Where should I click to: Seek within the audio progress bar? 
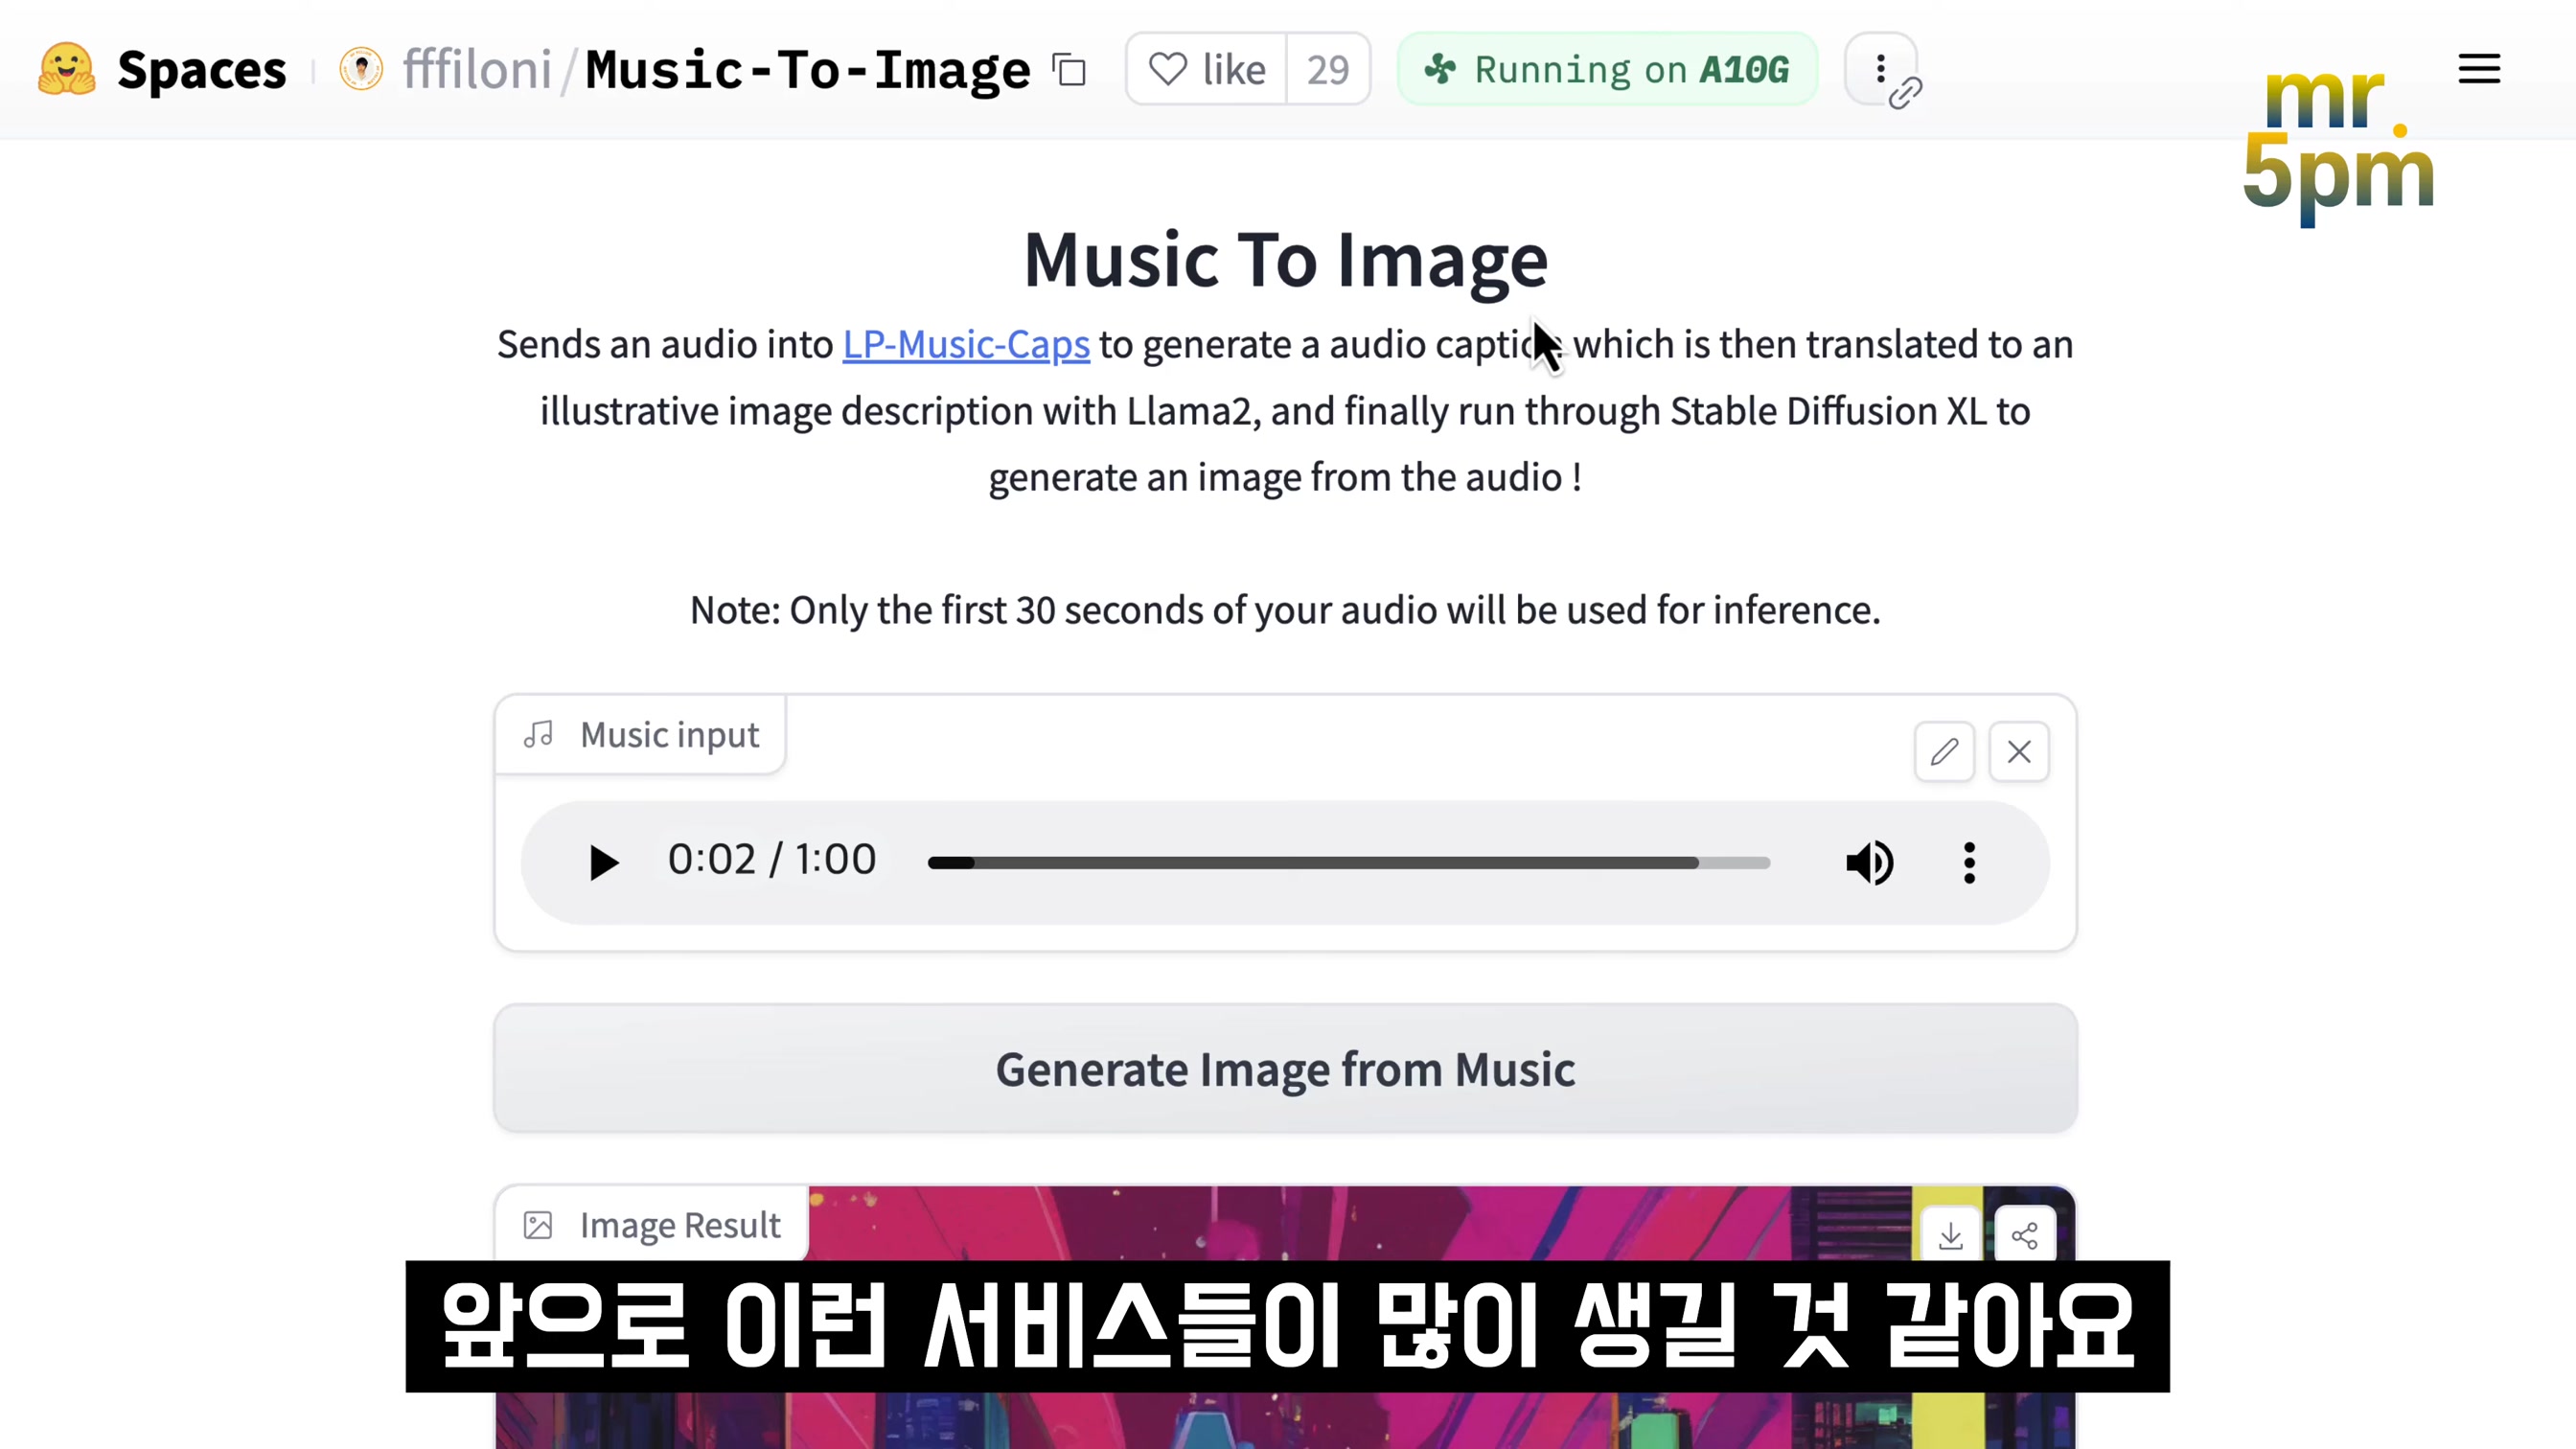1349,862
